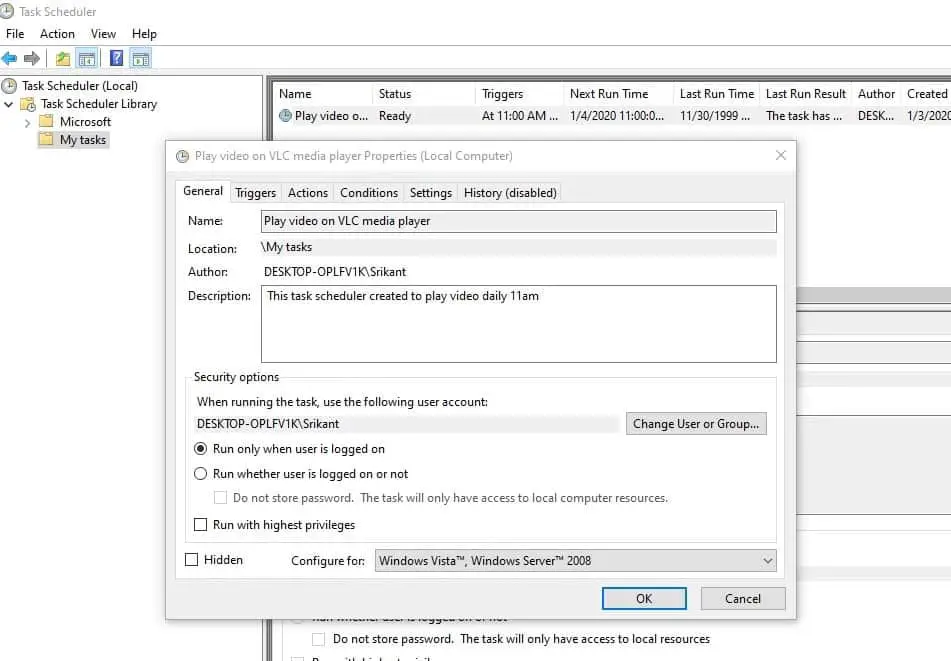Select the Microsoft folder label

coord(86,122)
